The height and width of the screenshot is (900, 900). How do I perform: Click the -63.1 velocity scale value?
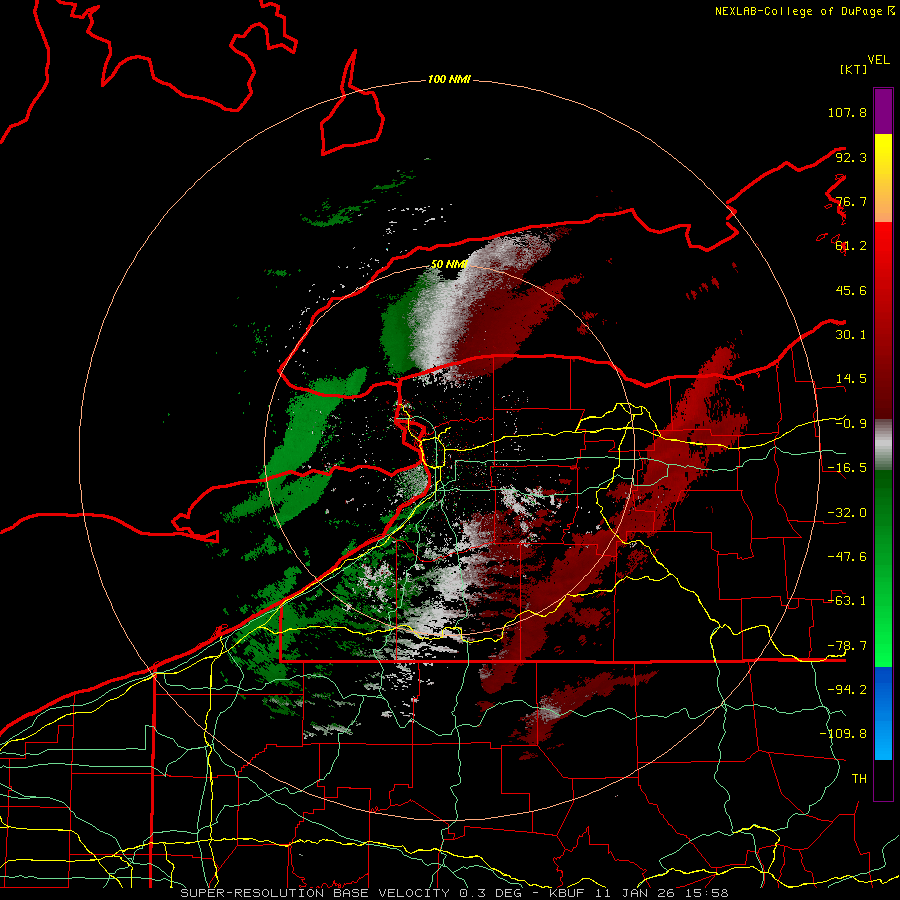[x=847, y=601]
